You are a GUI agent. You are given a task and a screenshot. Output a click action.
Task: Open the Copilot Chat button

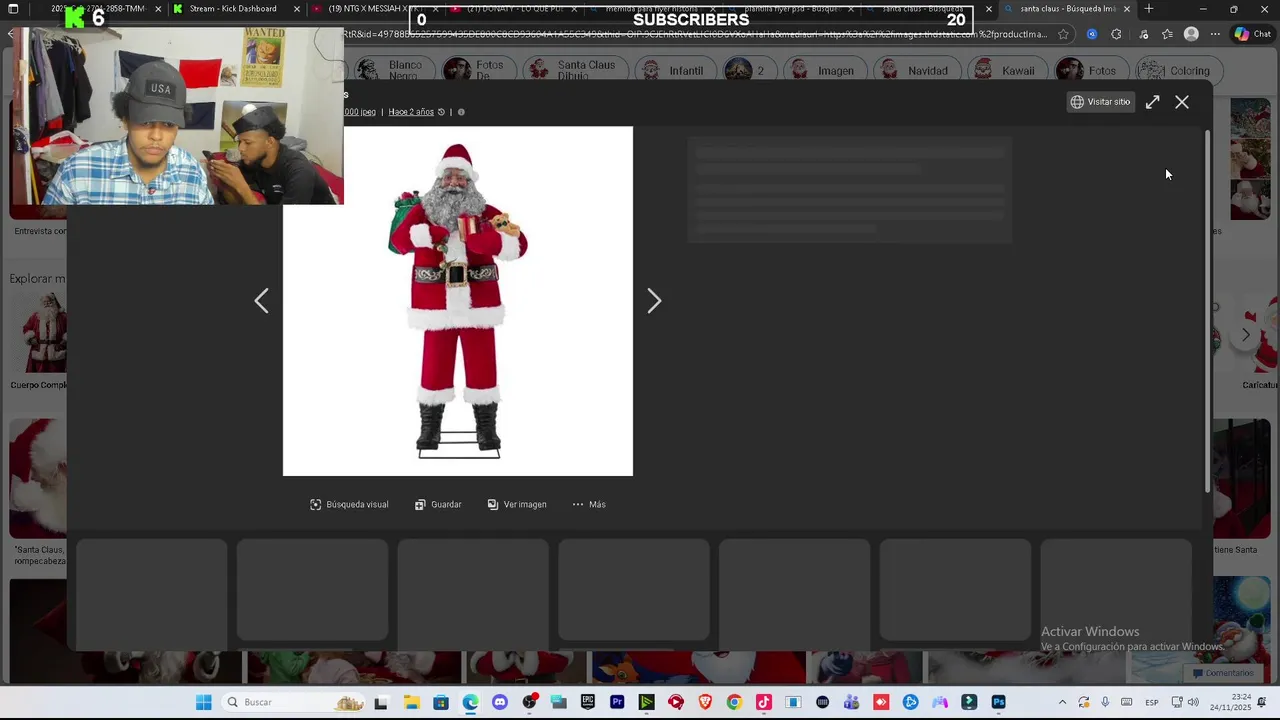point(1252,34)
